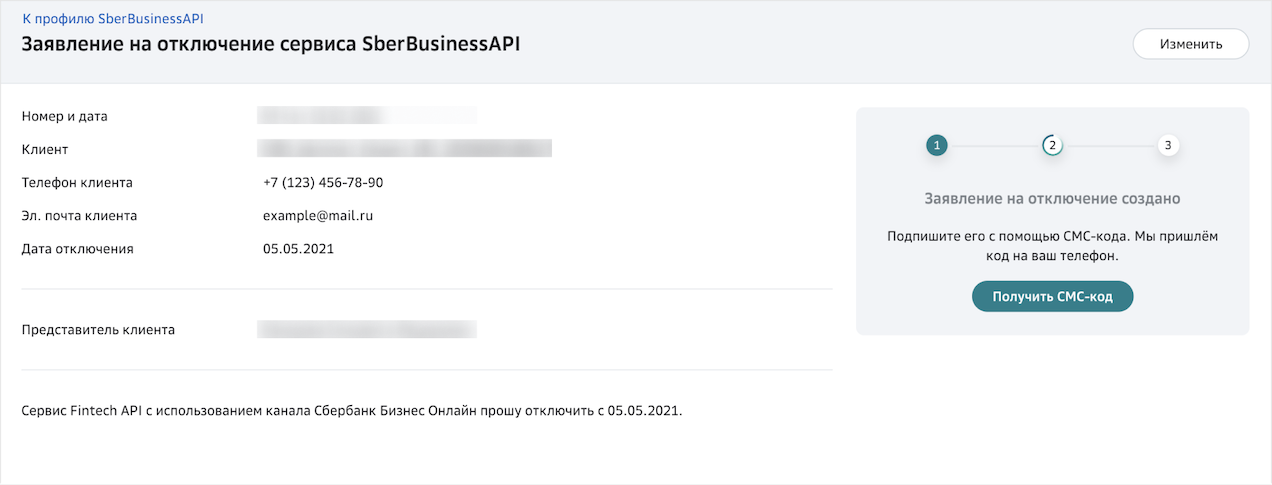The width and height of the screenshot is (1272, 485).
Task: Click the blurred Клиент name value
Action: pos(405,149)
